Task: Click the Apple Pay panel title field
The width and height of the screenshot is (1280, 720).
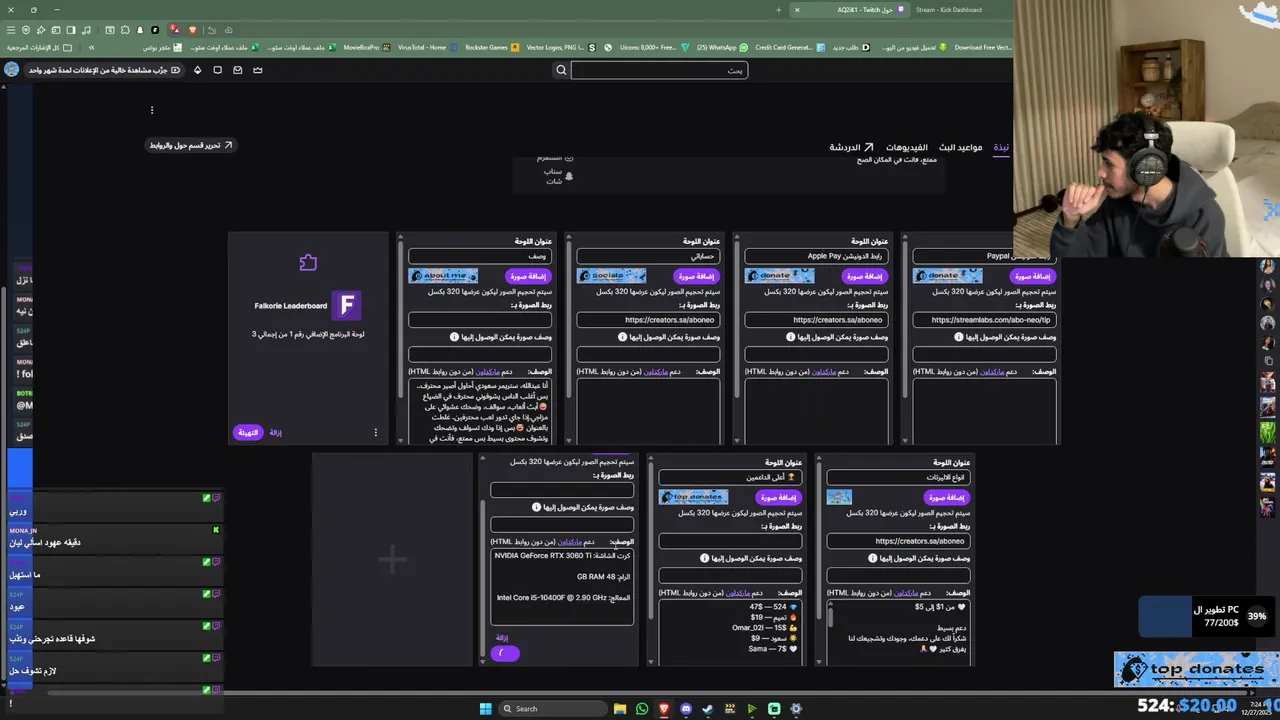Action: (816, 256)
